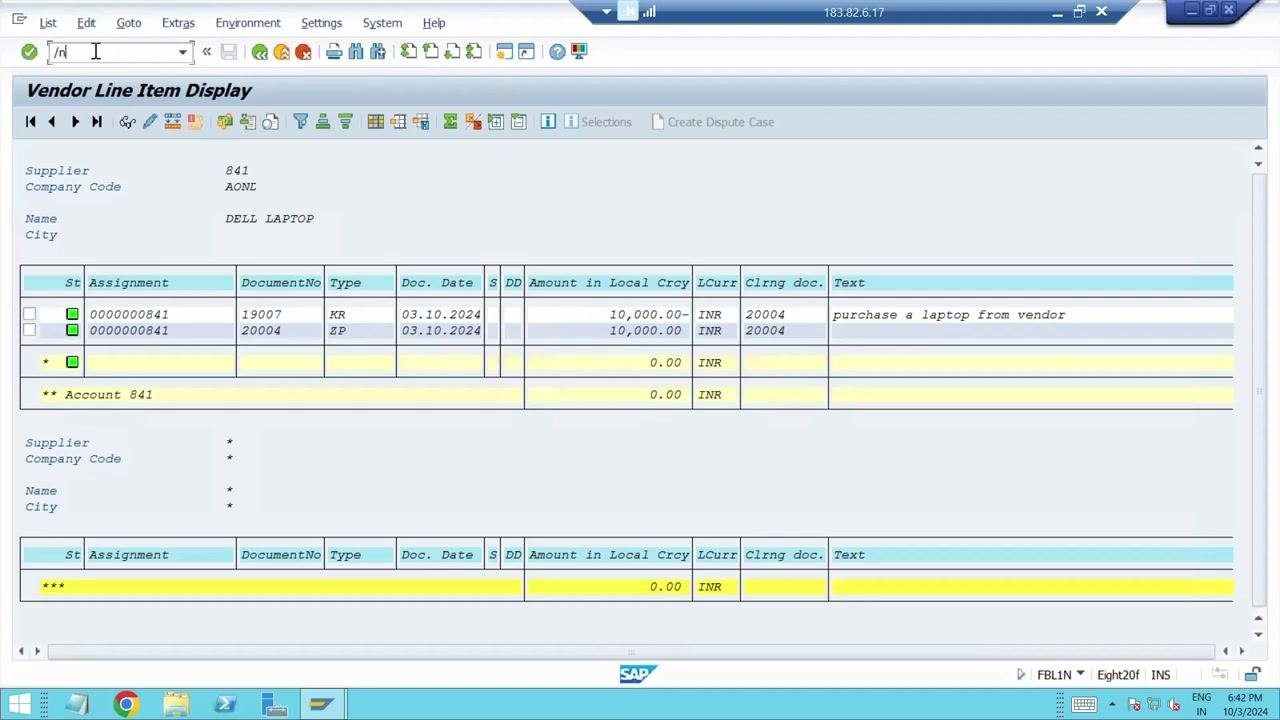Go to last page arrow icon
1280x720 pixels.
tap(97, 122)
